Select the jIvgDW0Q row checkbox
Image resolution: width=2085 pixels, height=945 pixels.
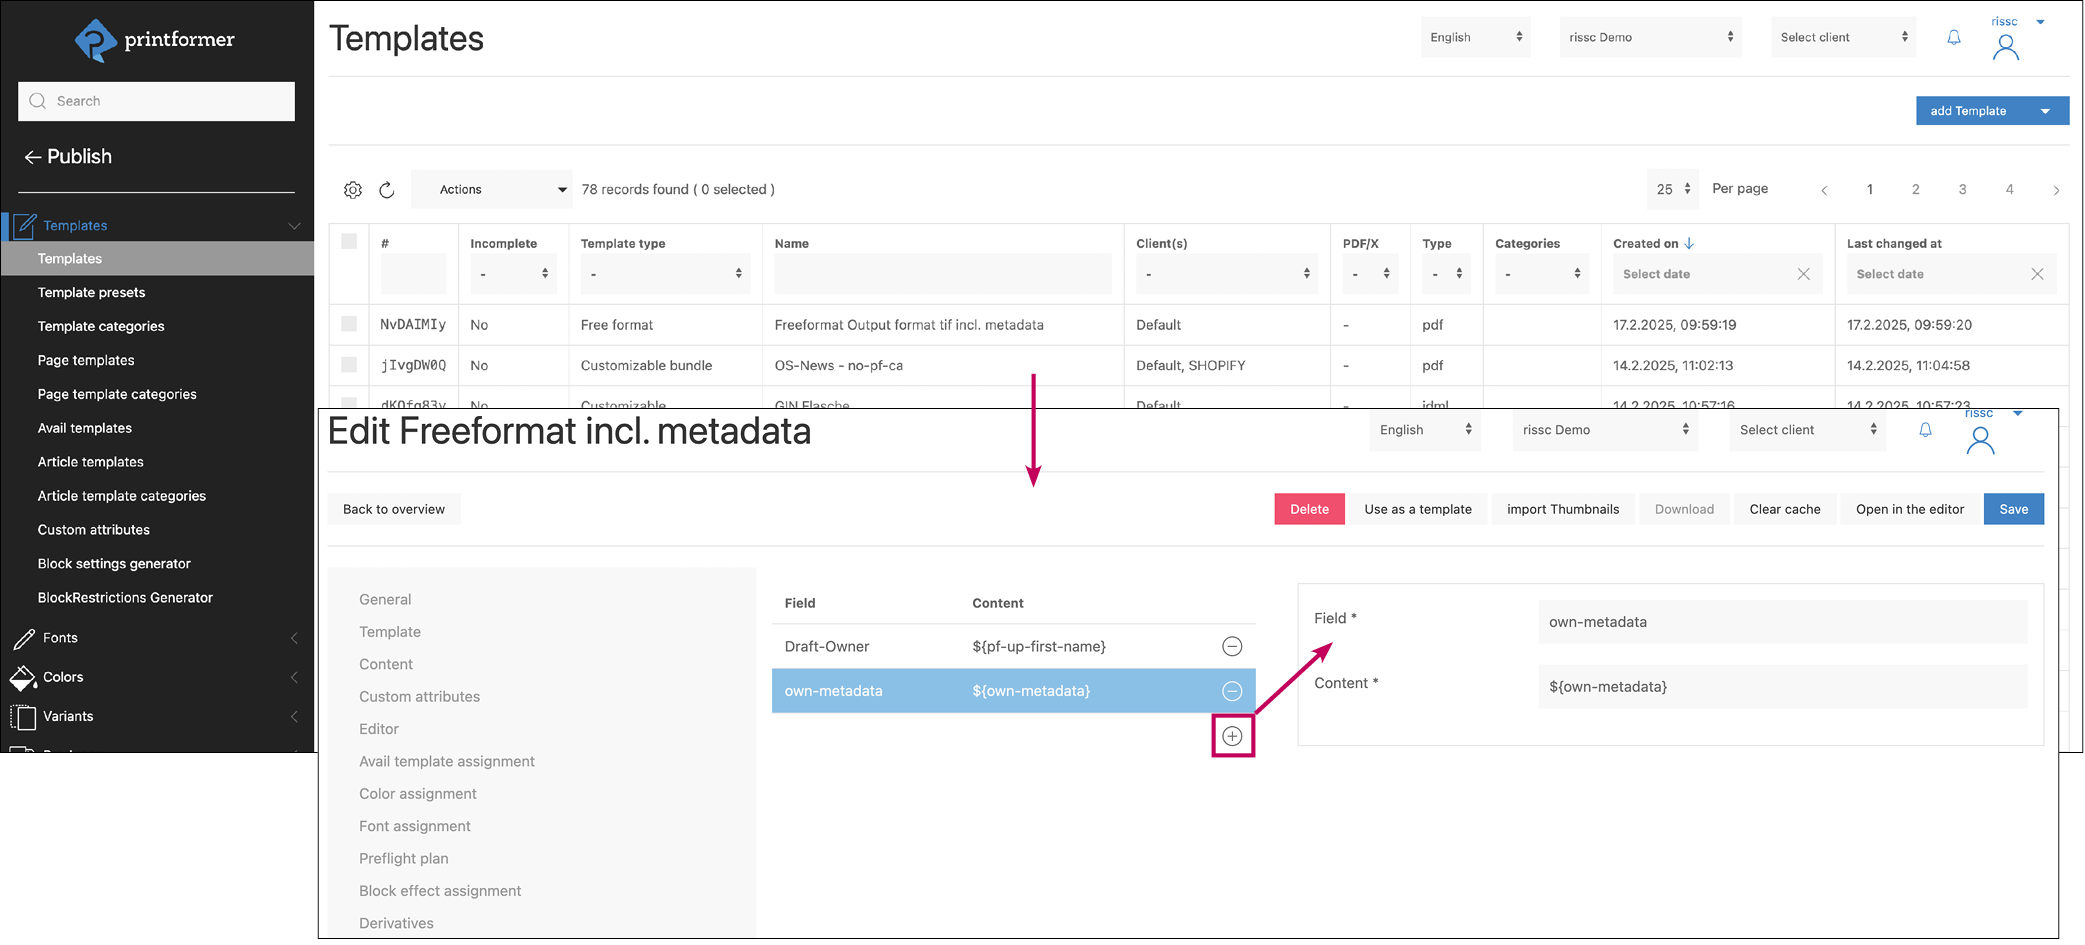coord(349,365)
